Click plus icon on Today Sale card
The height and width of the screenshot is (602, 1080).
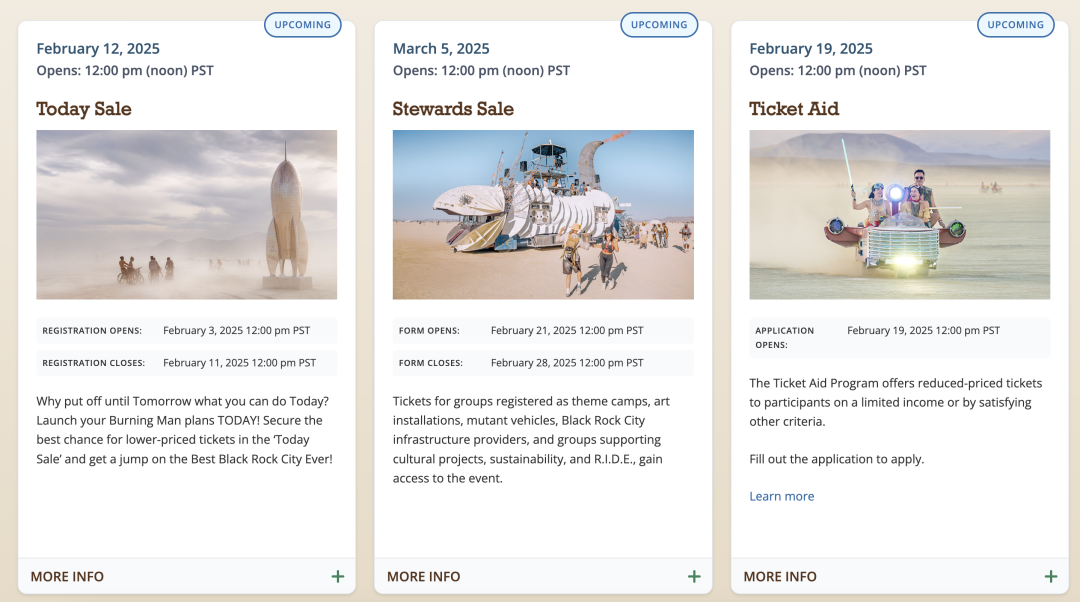pyautogui.click(x=338, y=577)
